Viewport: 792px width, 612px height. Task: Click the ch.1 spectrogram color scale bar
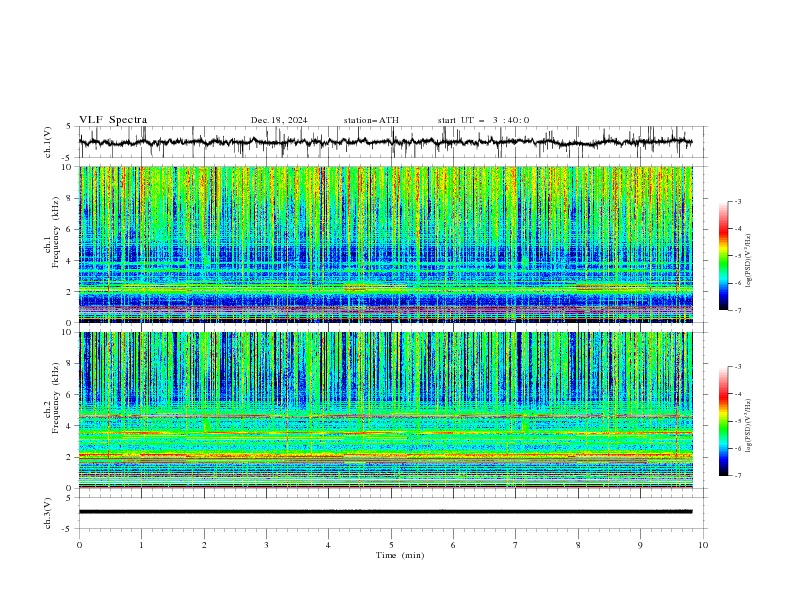click(723, 256)
